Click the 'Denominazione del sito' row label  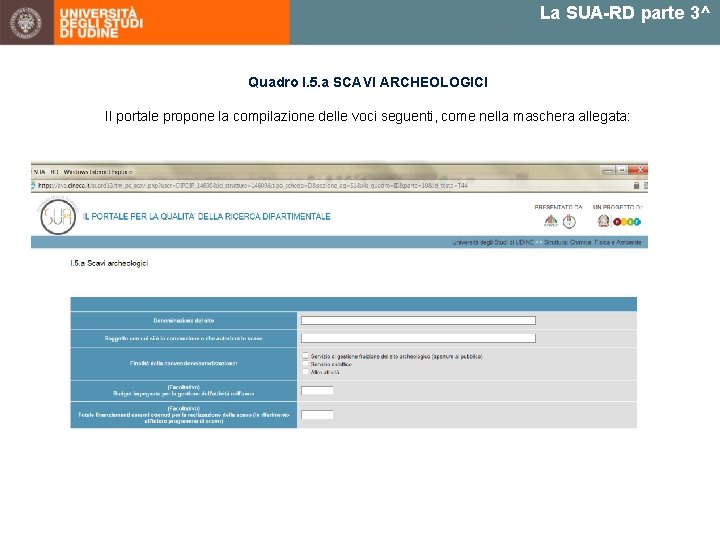[x=184, y=321]
